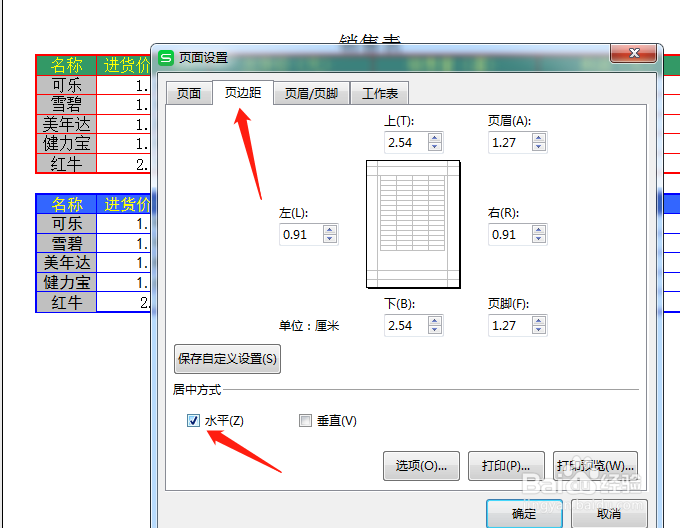Increase the 下(B) margin with the up arrow
The width and height of the screenshot is (680, 528).
pyautogui.click(x=435, y=321)
